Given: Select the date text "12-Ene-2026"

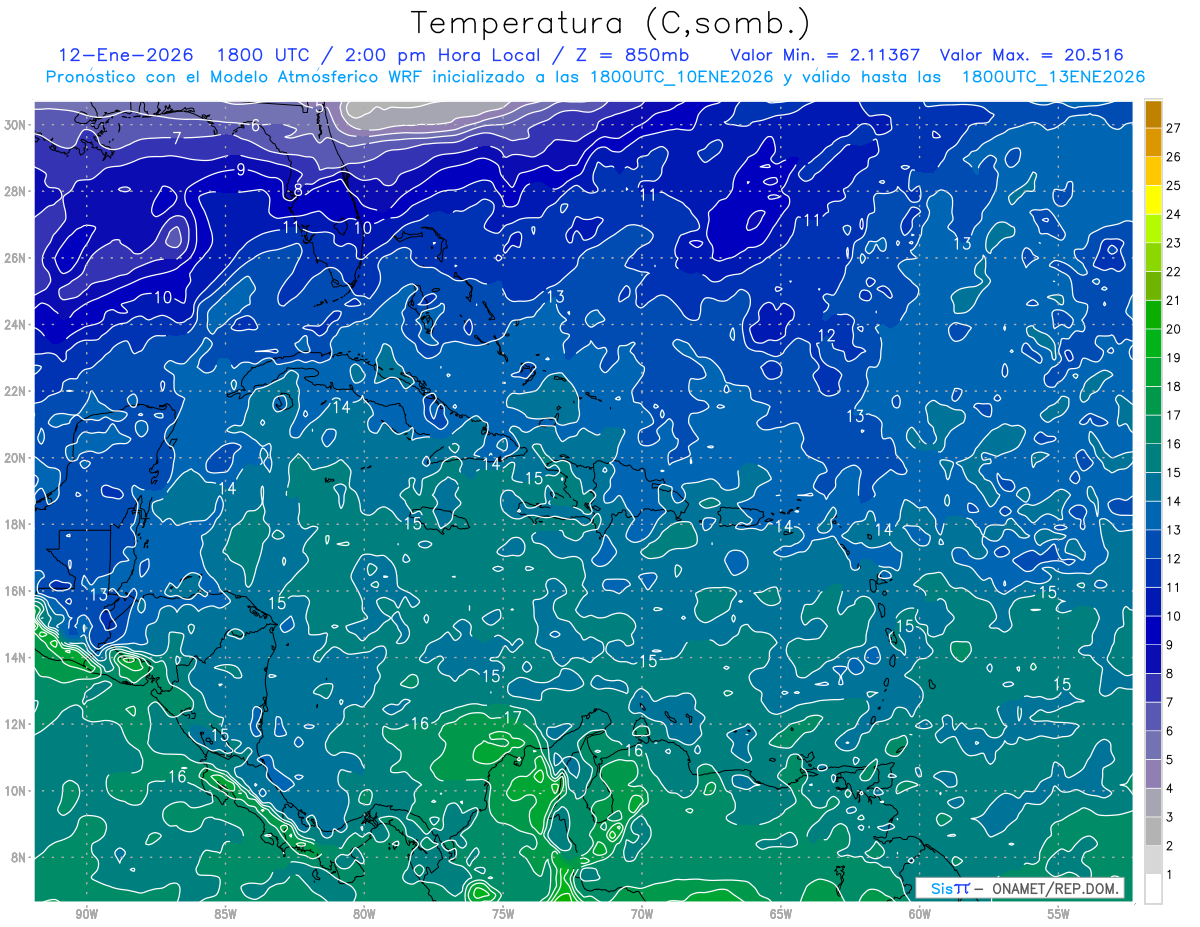Looking at the screenshot, I should coord(128,55).
